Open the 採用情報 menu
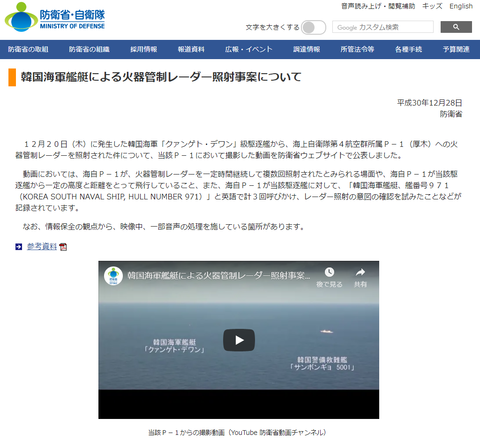 coord(143,49)
